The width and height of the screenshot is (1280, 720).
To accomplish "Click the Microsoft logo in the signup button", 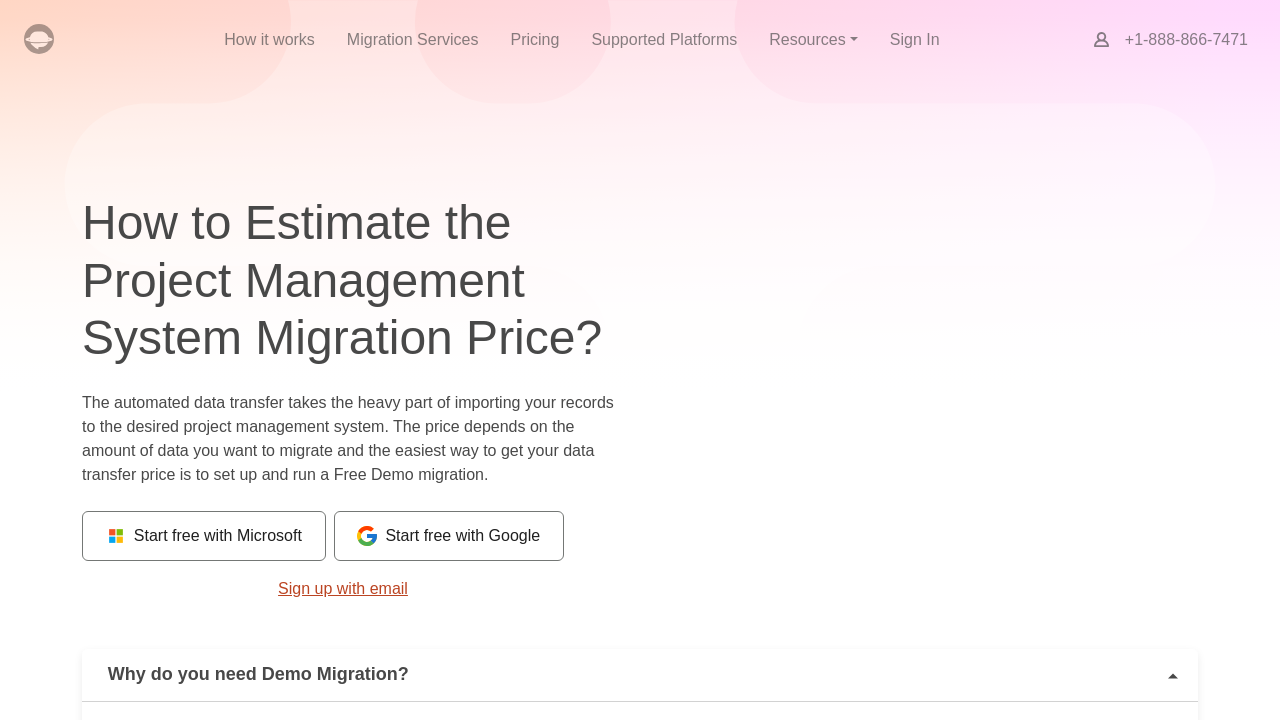I will point(116,536).
